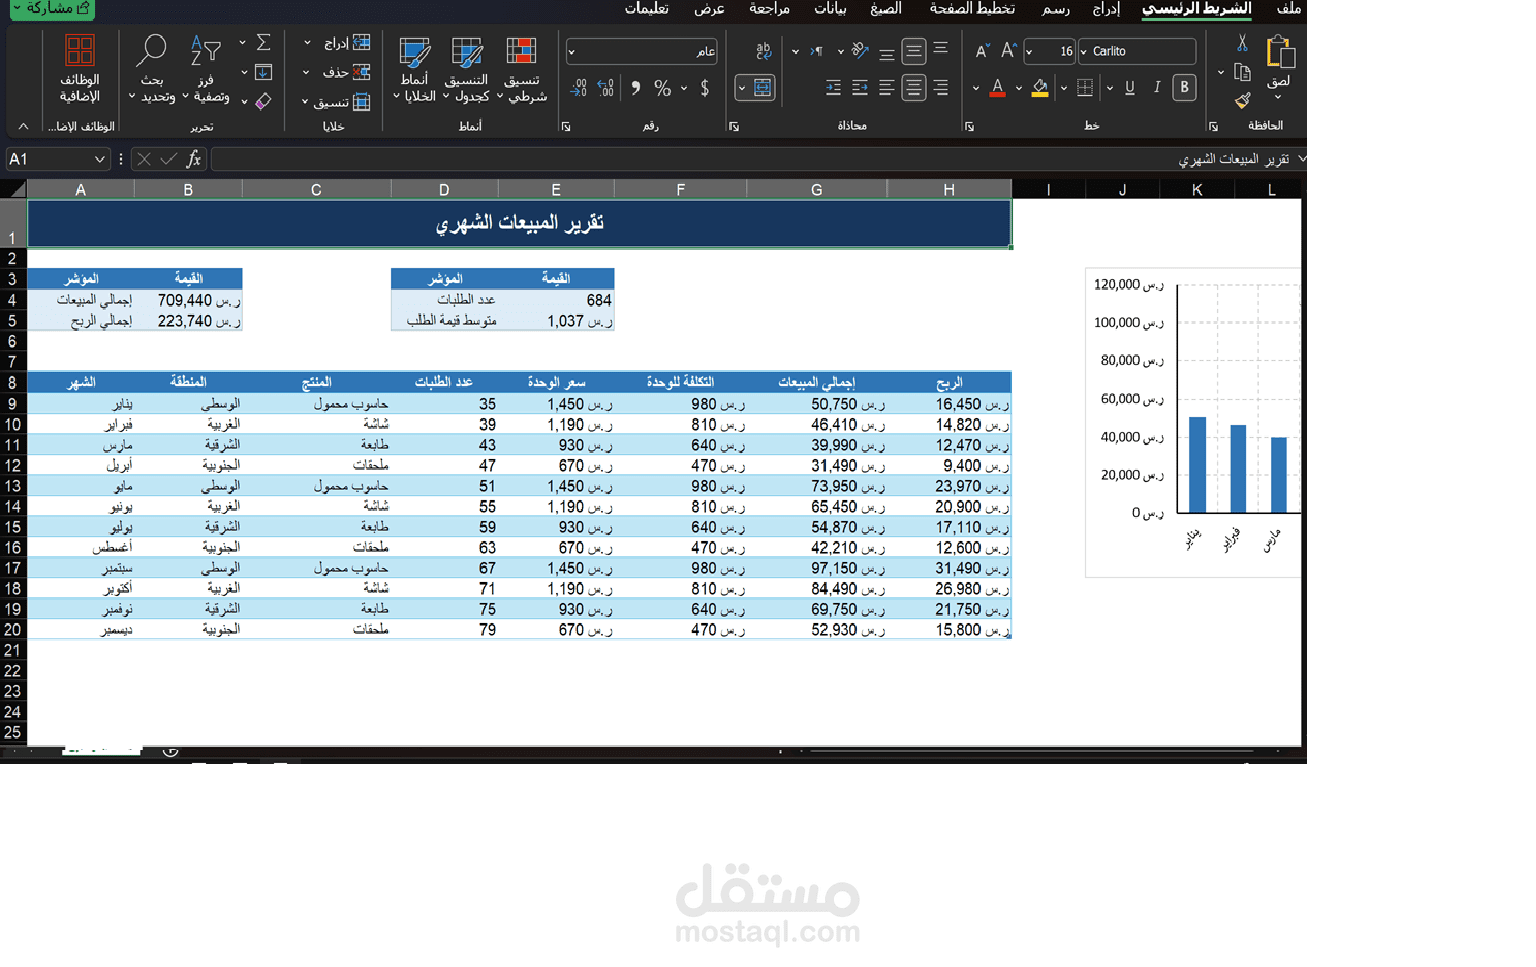Open Conditional Formatting (تنسيق شرطي)
The width and height of the screenshot is (1536, 967).
click(521, 69)
